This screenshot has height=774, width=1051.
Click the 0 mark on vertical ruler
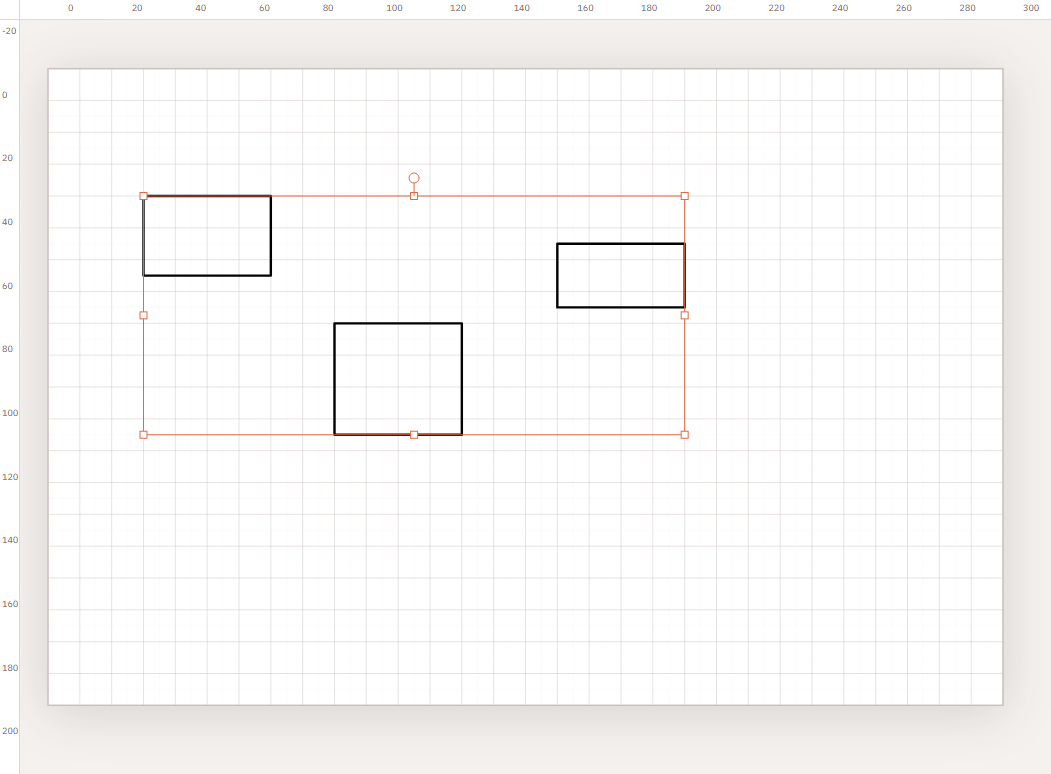pos(5,95)
